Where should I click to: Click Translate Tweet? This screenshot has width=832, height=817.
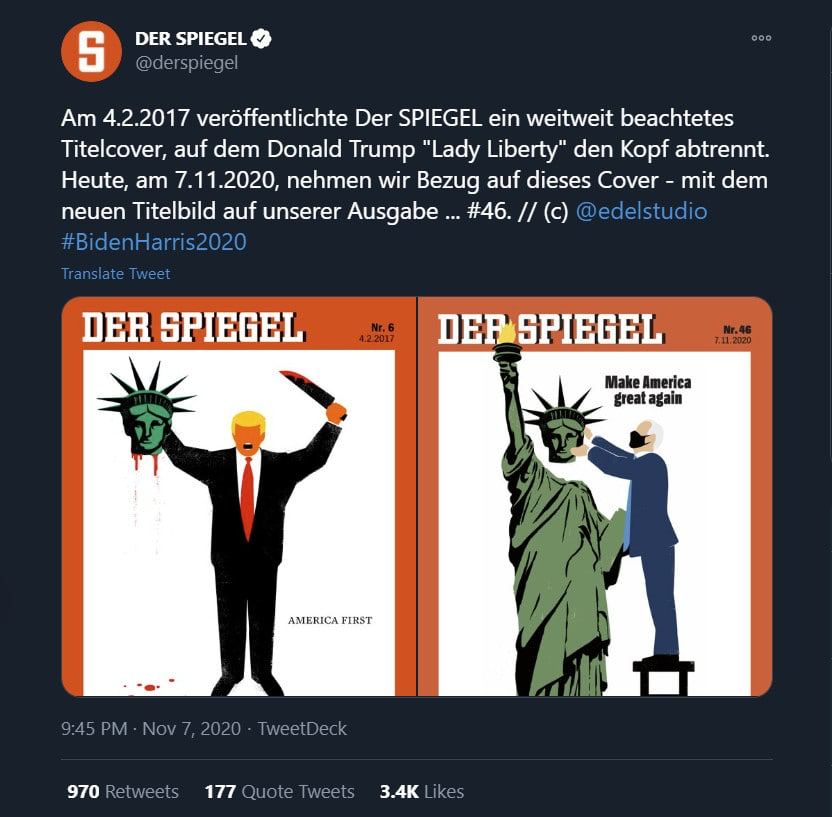(x=116, y=274)
